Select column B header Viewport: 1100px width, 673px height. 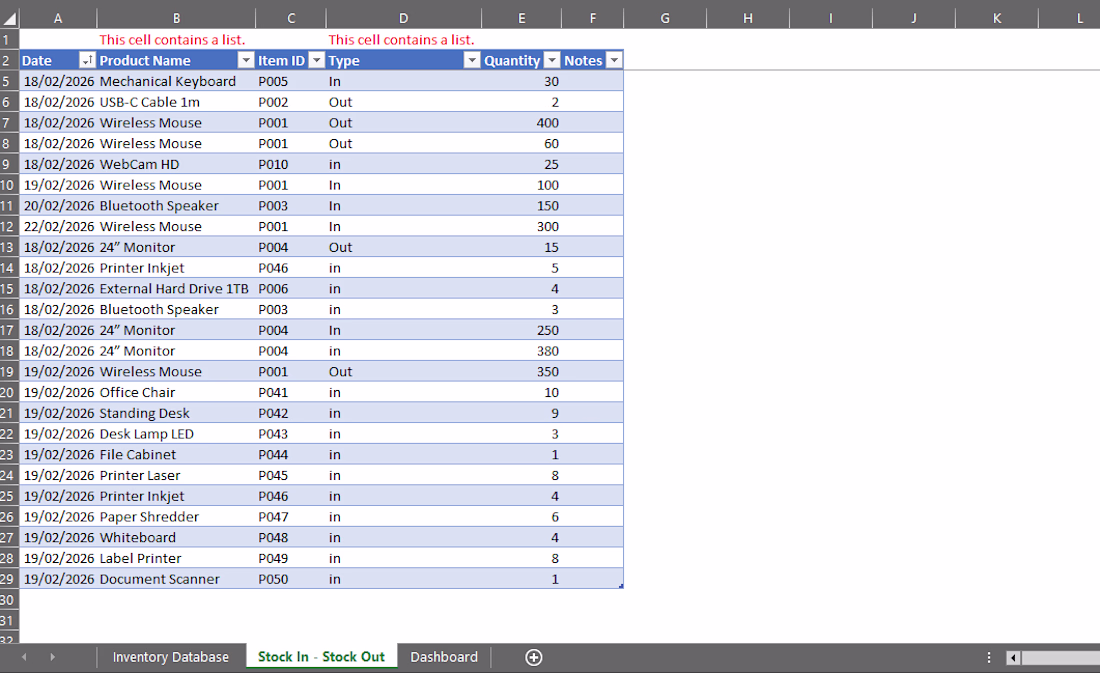click(176, 18)
